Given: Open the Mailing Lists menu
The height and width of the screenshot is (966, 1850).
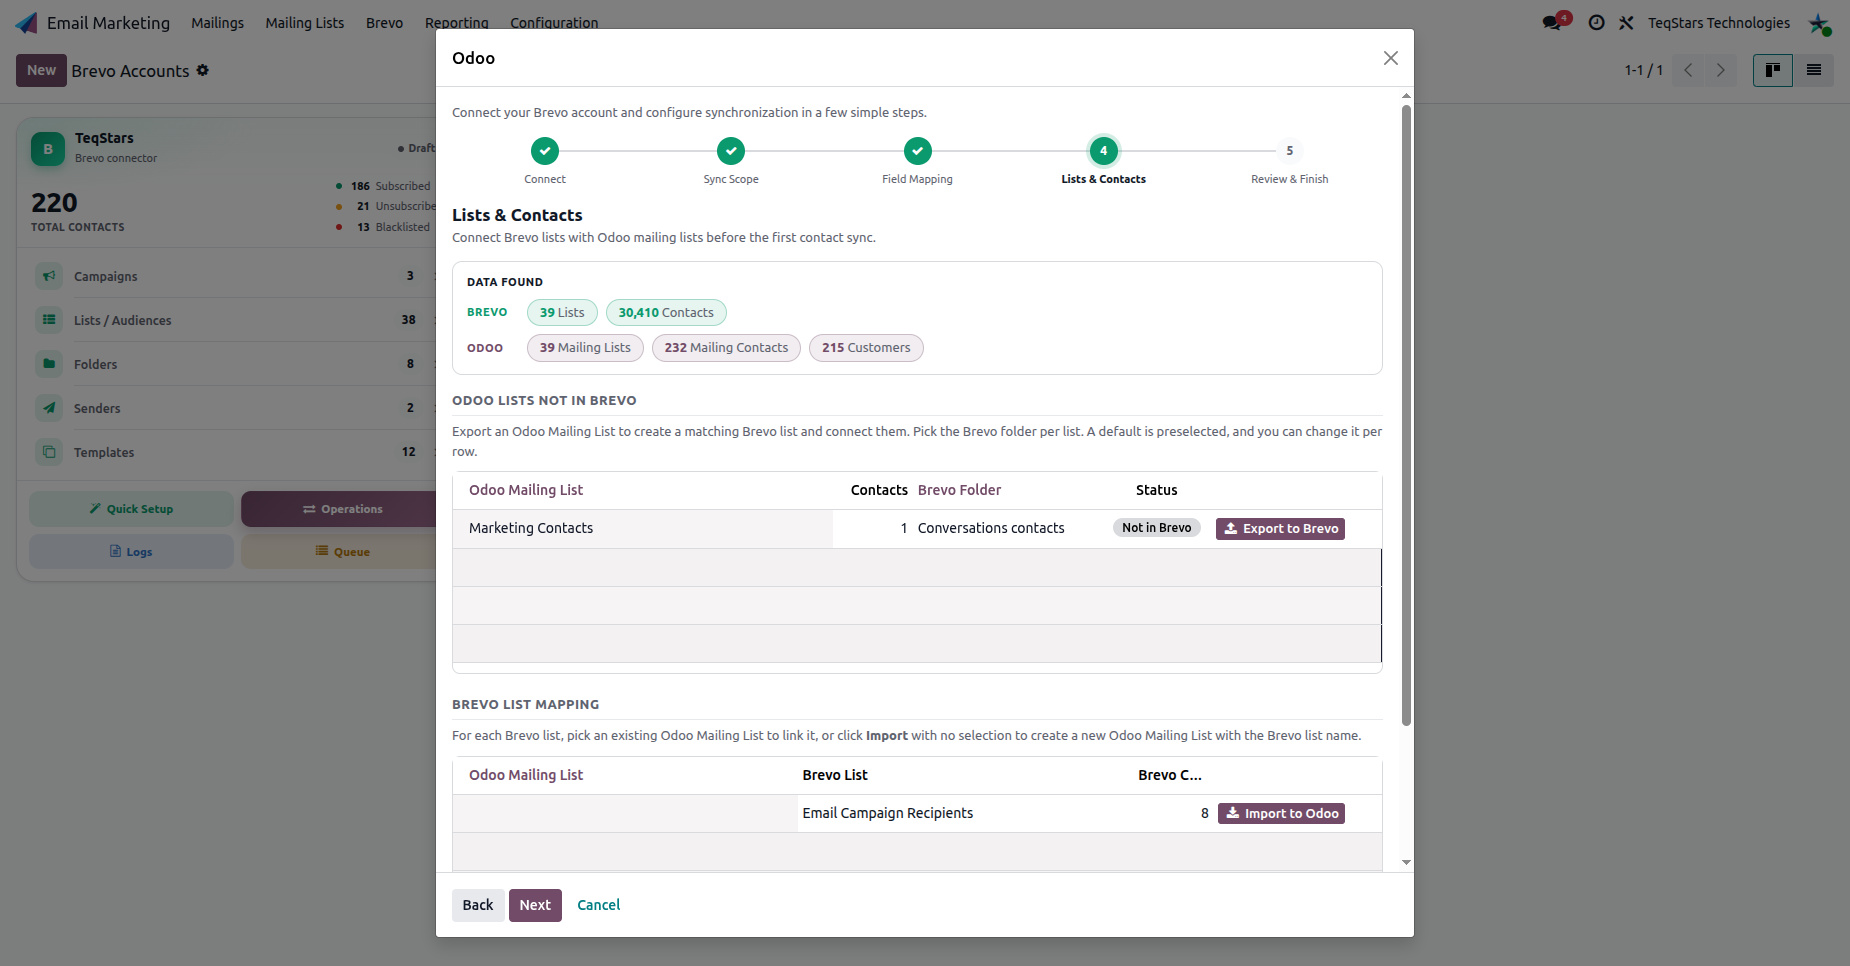Looking at the screenshot, I should pos(305,23).
